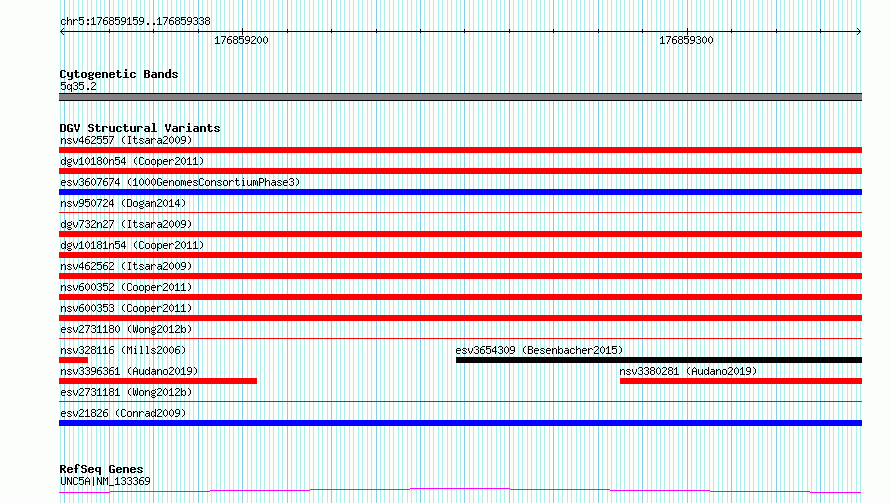This screenshot has width=890, height=503.
Task: Open variant nsv3396361 (Audano2019)
Action: (129, 371)
